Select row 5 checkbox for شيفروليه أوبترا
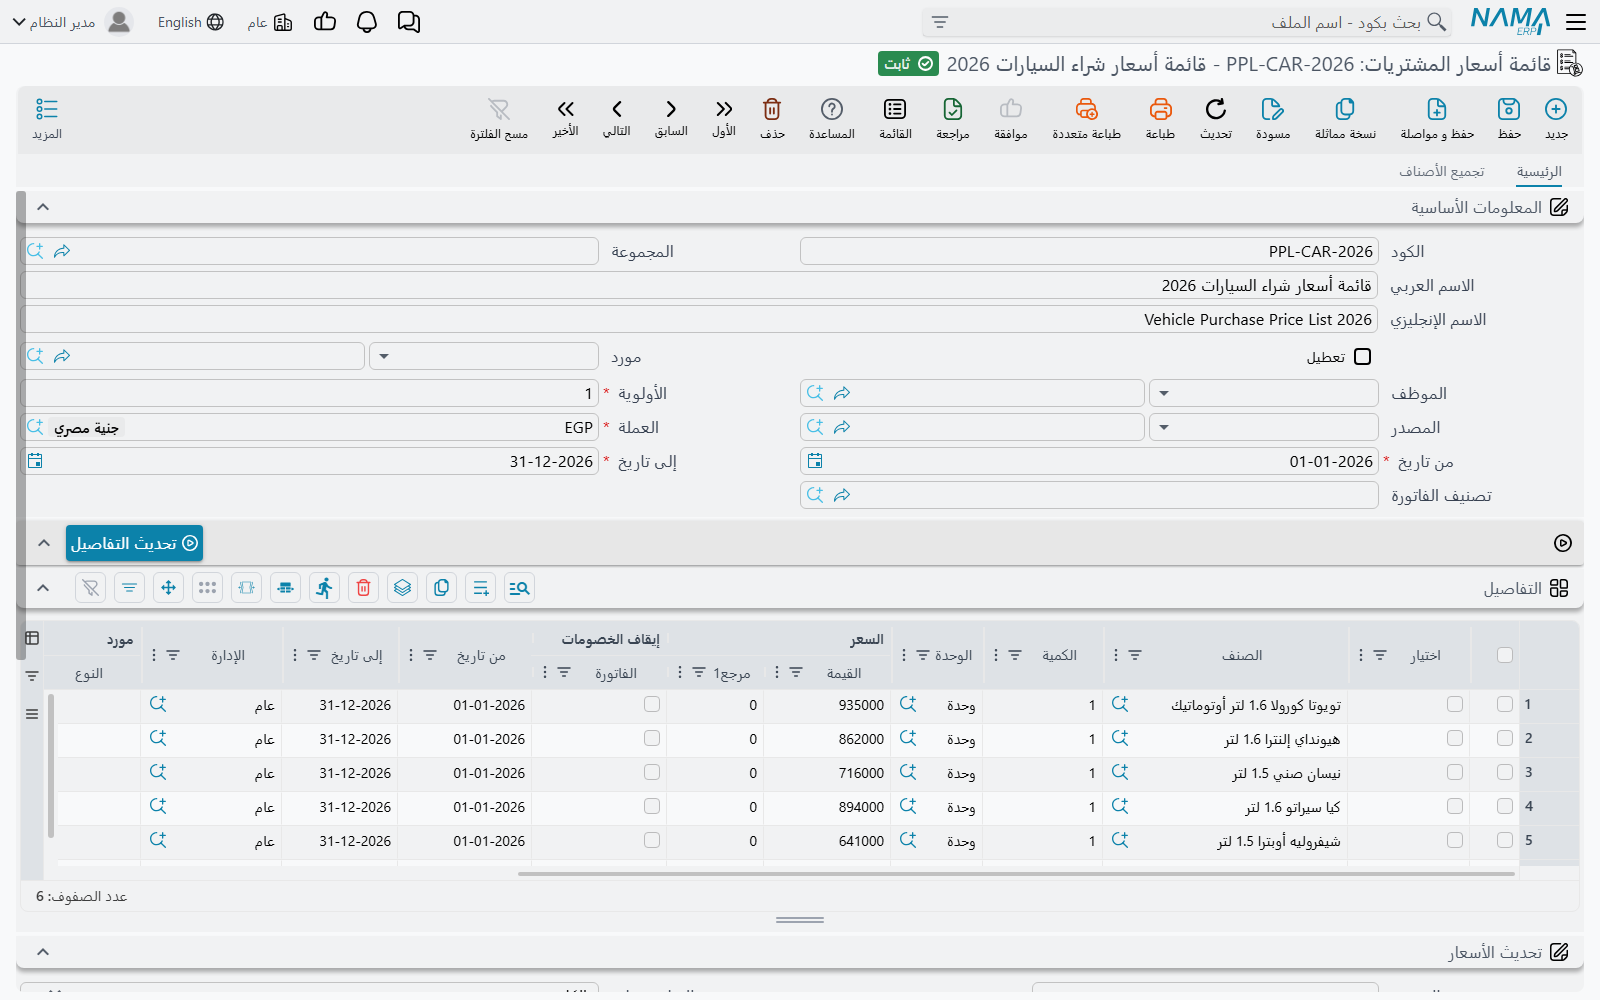The height and width of the screenshot is (1000, 1600). point(1505,840)
